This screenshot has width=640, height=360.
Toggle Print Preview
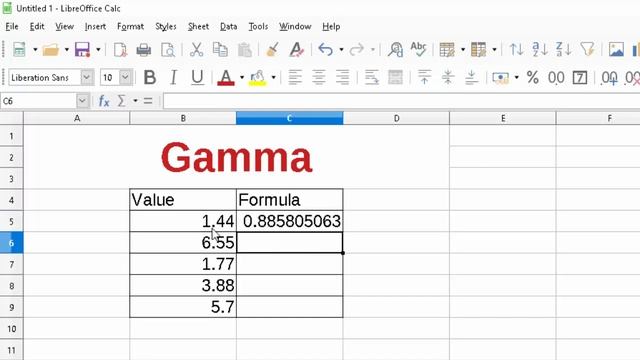[168, 50]
